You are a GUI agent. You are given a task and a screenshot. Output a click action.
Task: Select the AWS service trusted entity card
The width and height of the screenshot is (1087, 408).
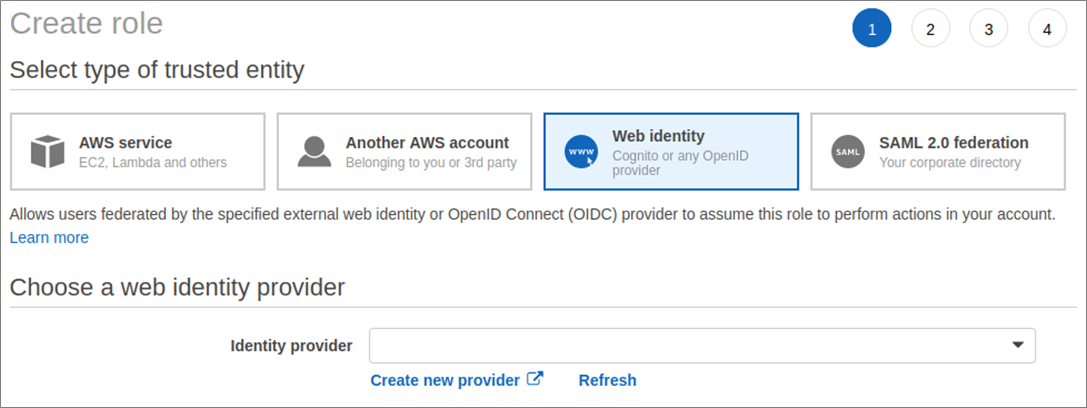click(138, 151)
